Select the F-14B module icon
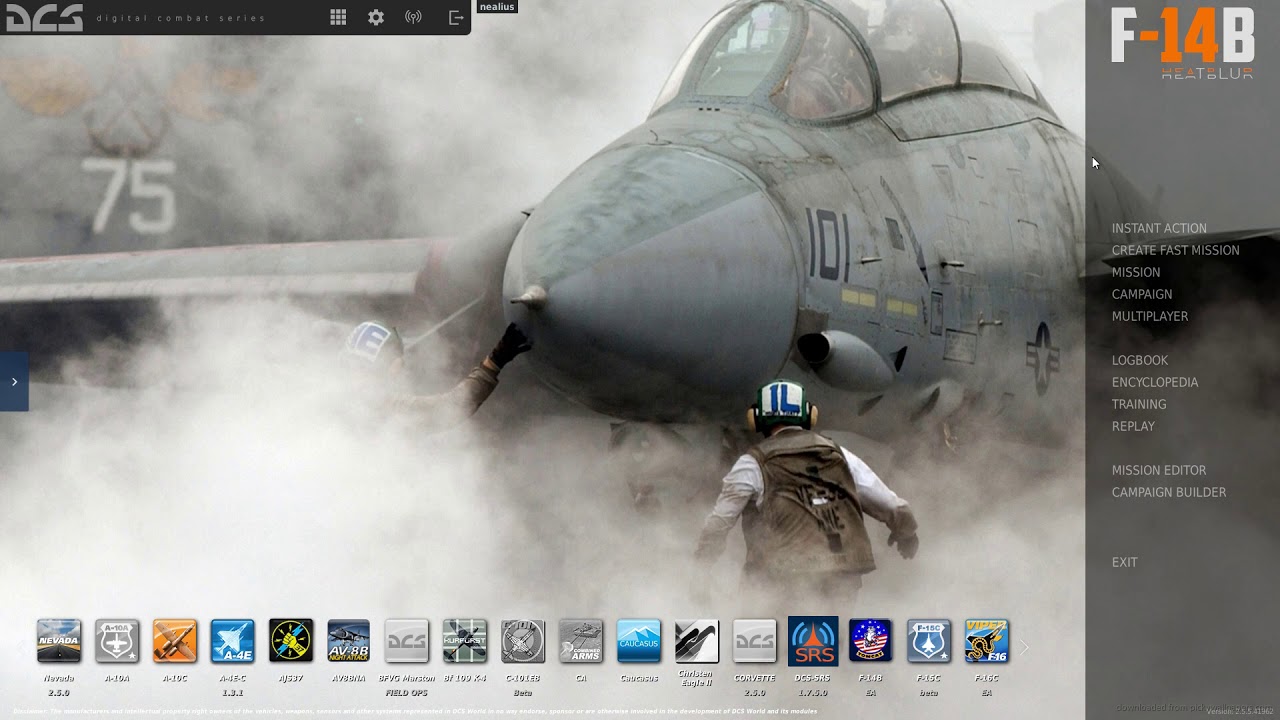 (871, 641)
